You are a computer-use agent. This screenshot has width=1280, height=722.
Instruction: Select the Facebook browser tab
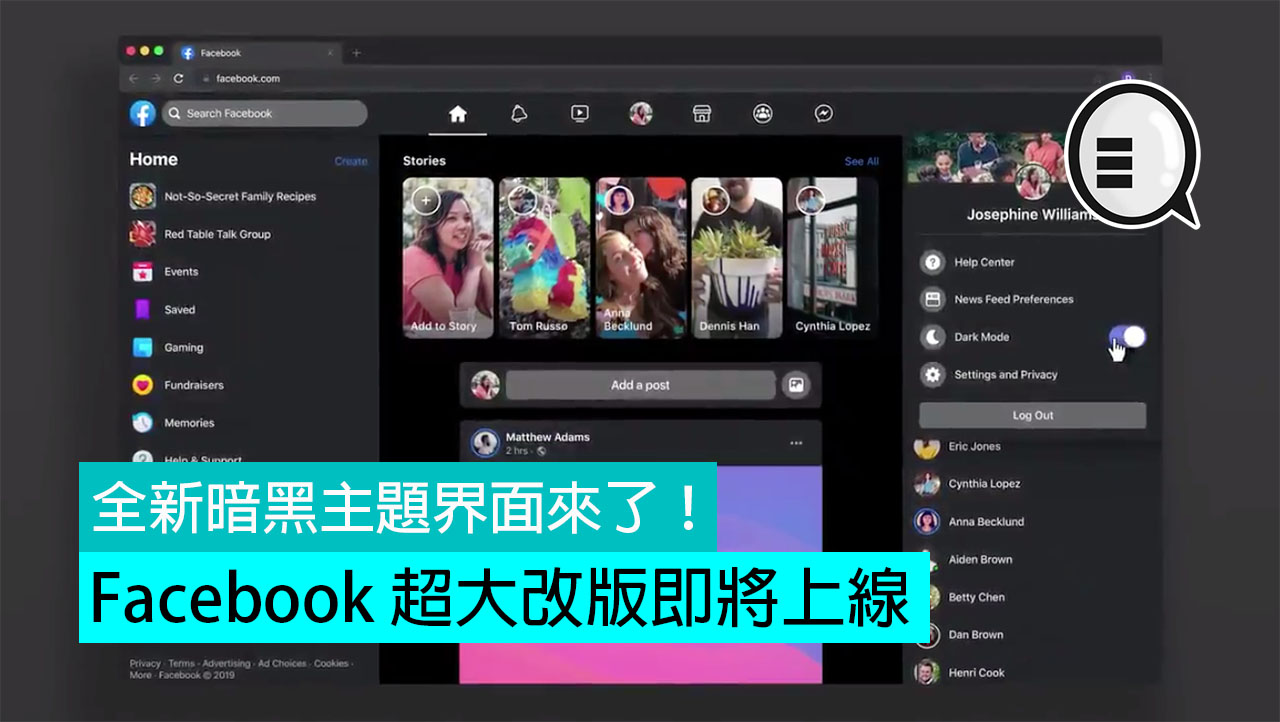click(258, 53)
